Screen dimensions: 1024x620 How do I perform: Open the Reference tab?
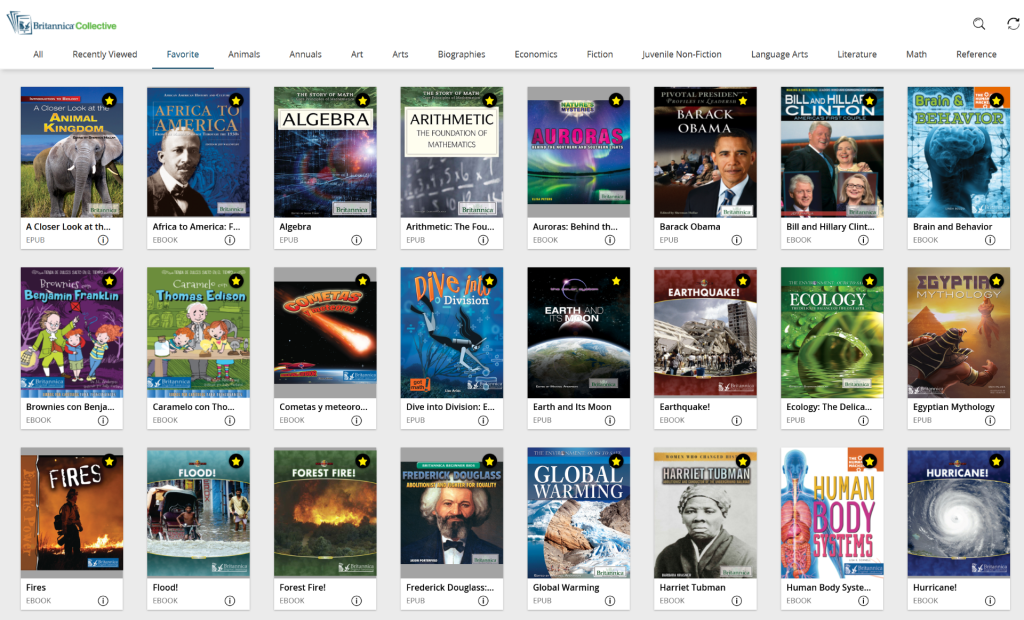click(976, 54)
